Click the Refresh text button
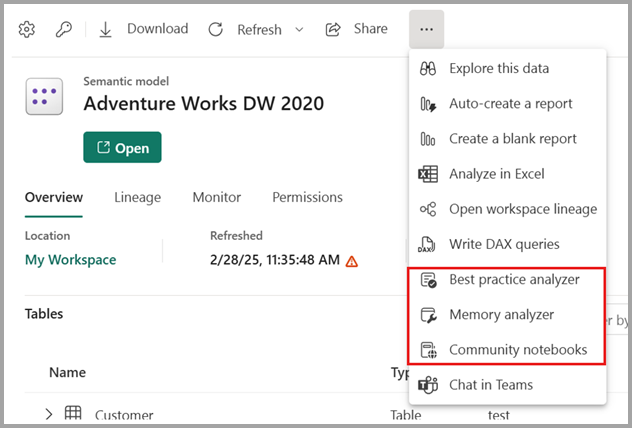Screen dimensions: 632x428 [x=259, y=29]
